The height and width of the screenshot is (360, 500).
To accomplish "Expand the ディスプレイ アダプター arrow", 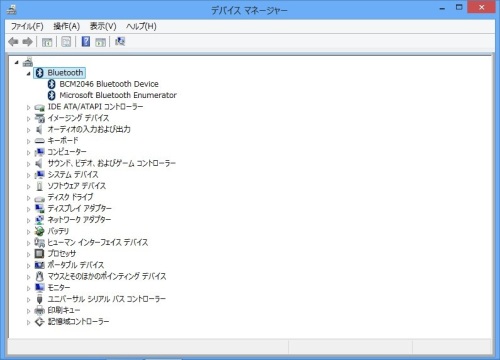I will [x=28, y=209].
